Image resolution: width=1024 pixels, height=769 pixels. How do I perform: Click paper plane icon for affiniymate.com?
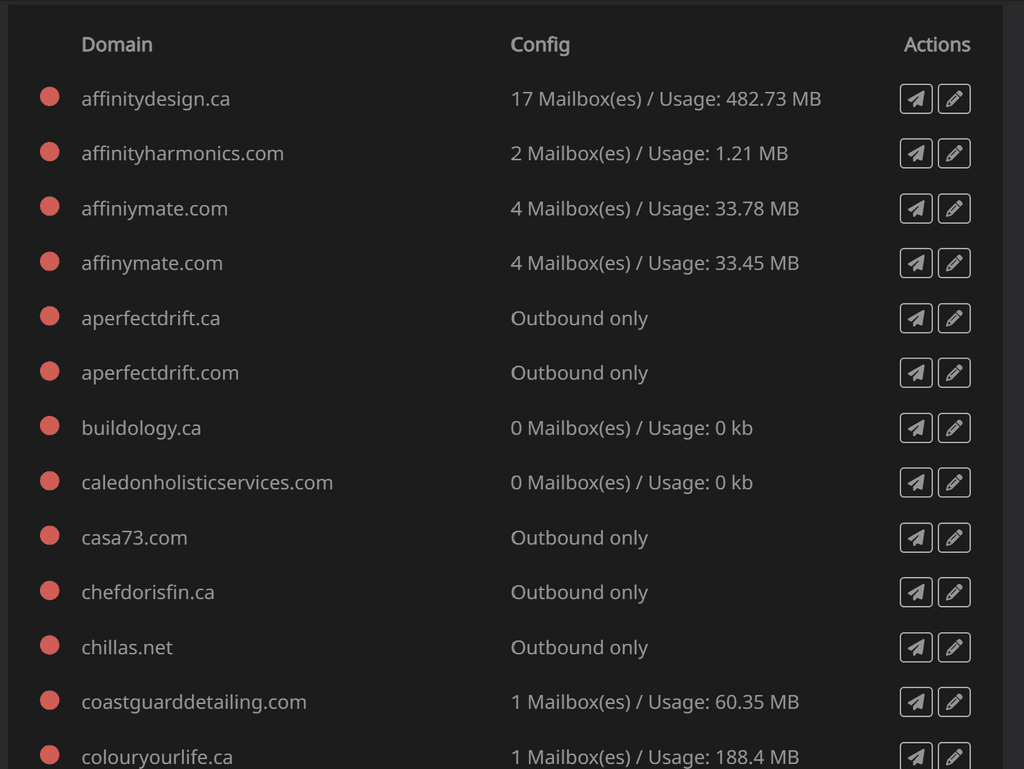916,208
